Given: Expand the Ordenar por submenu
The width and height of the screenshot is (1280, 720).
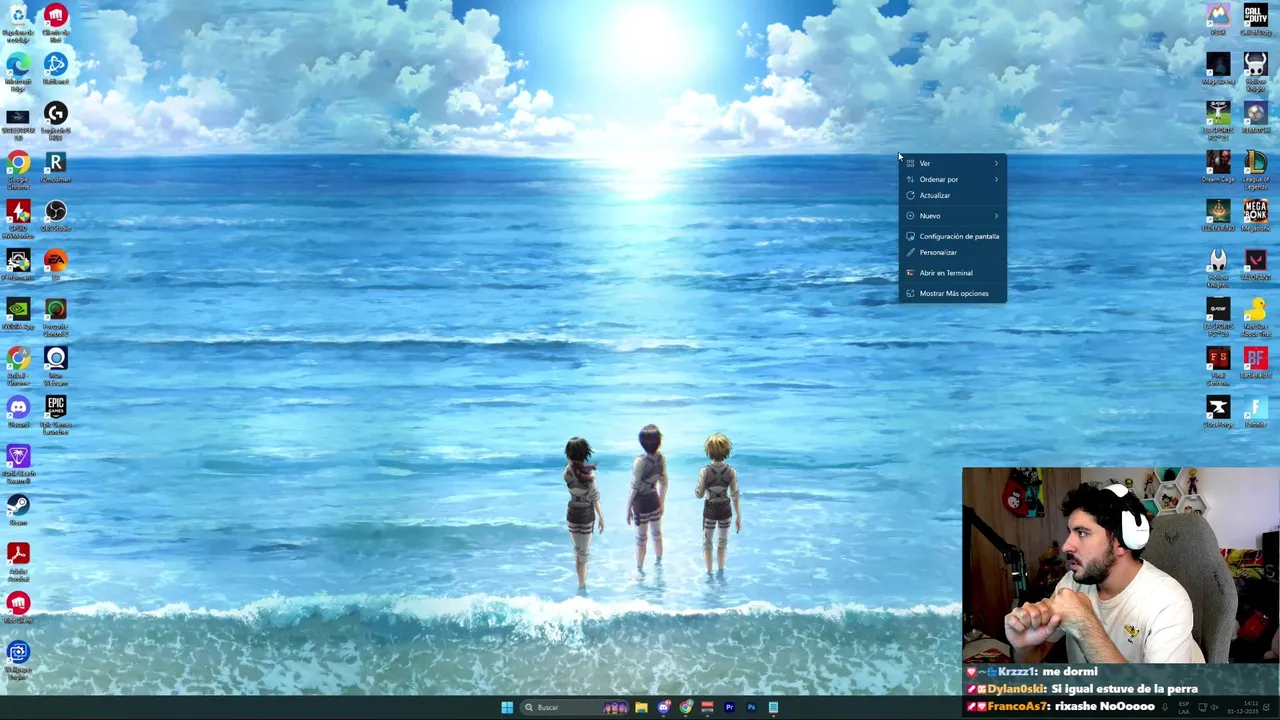Looking at the screenshot, I should click(952, 179).
